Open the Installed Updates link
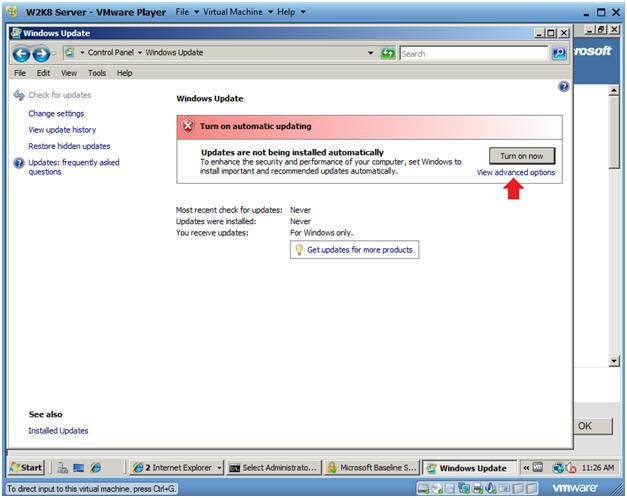 (x=58, y=431)
